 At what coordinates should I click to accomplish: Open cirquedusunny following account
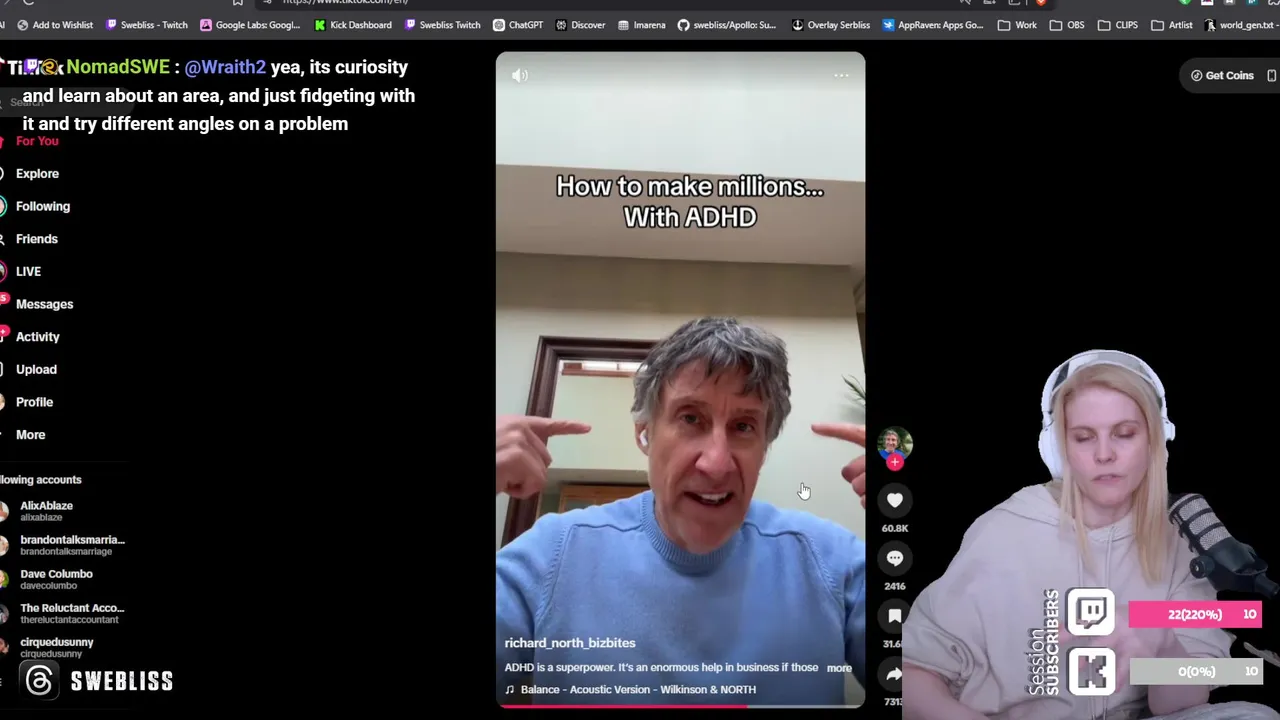pyautogui.click(x=56, y=647)
